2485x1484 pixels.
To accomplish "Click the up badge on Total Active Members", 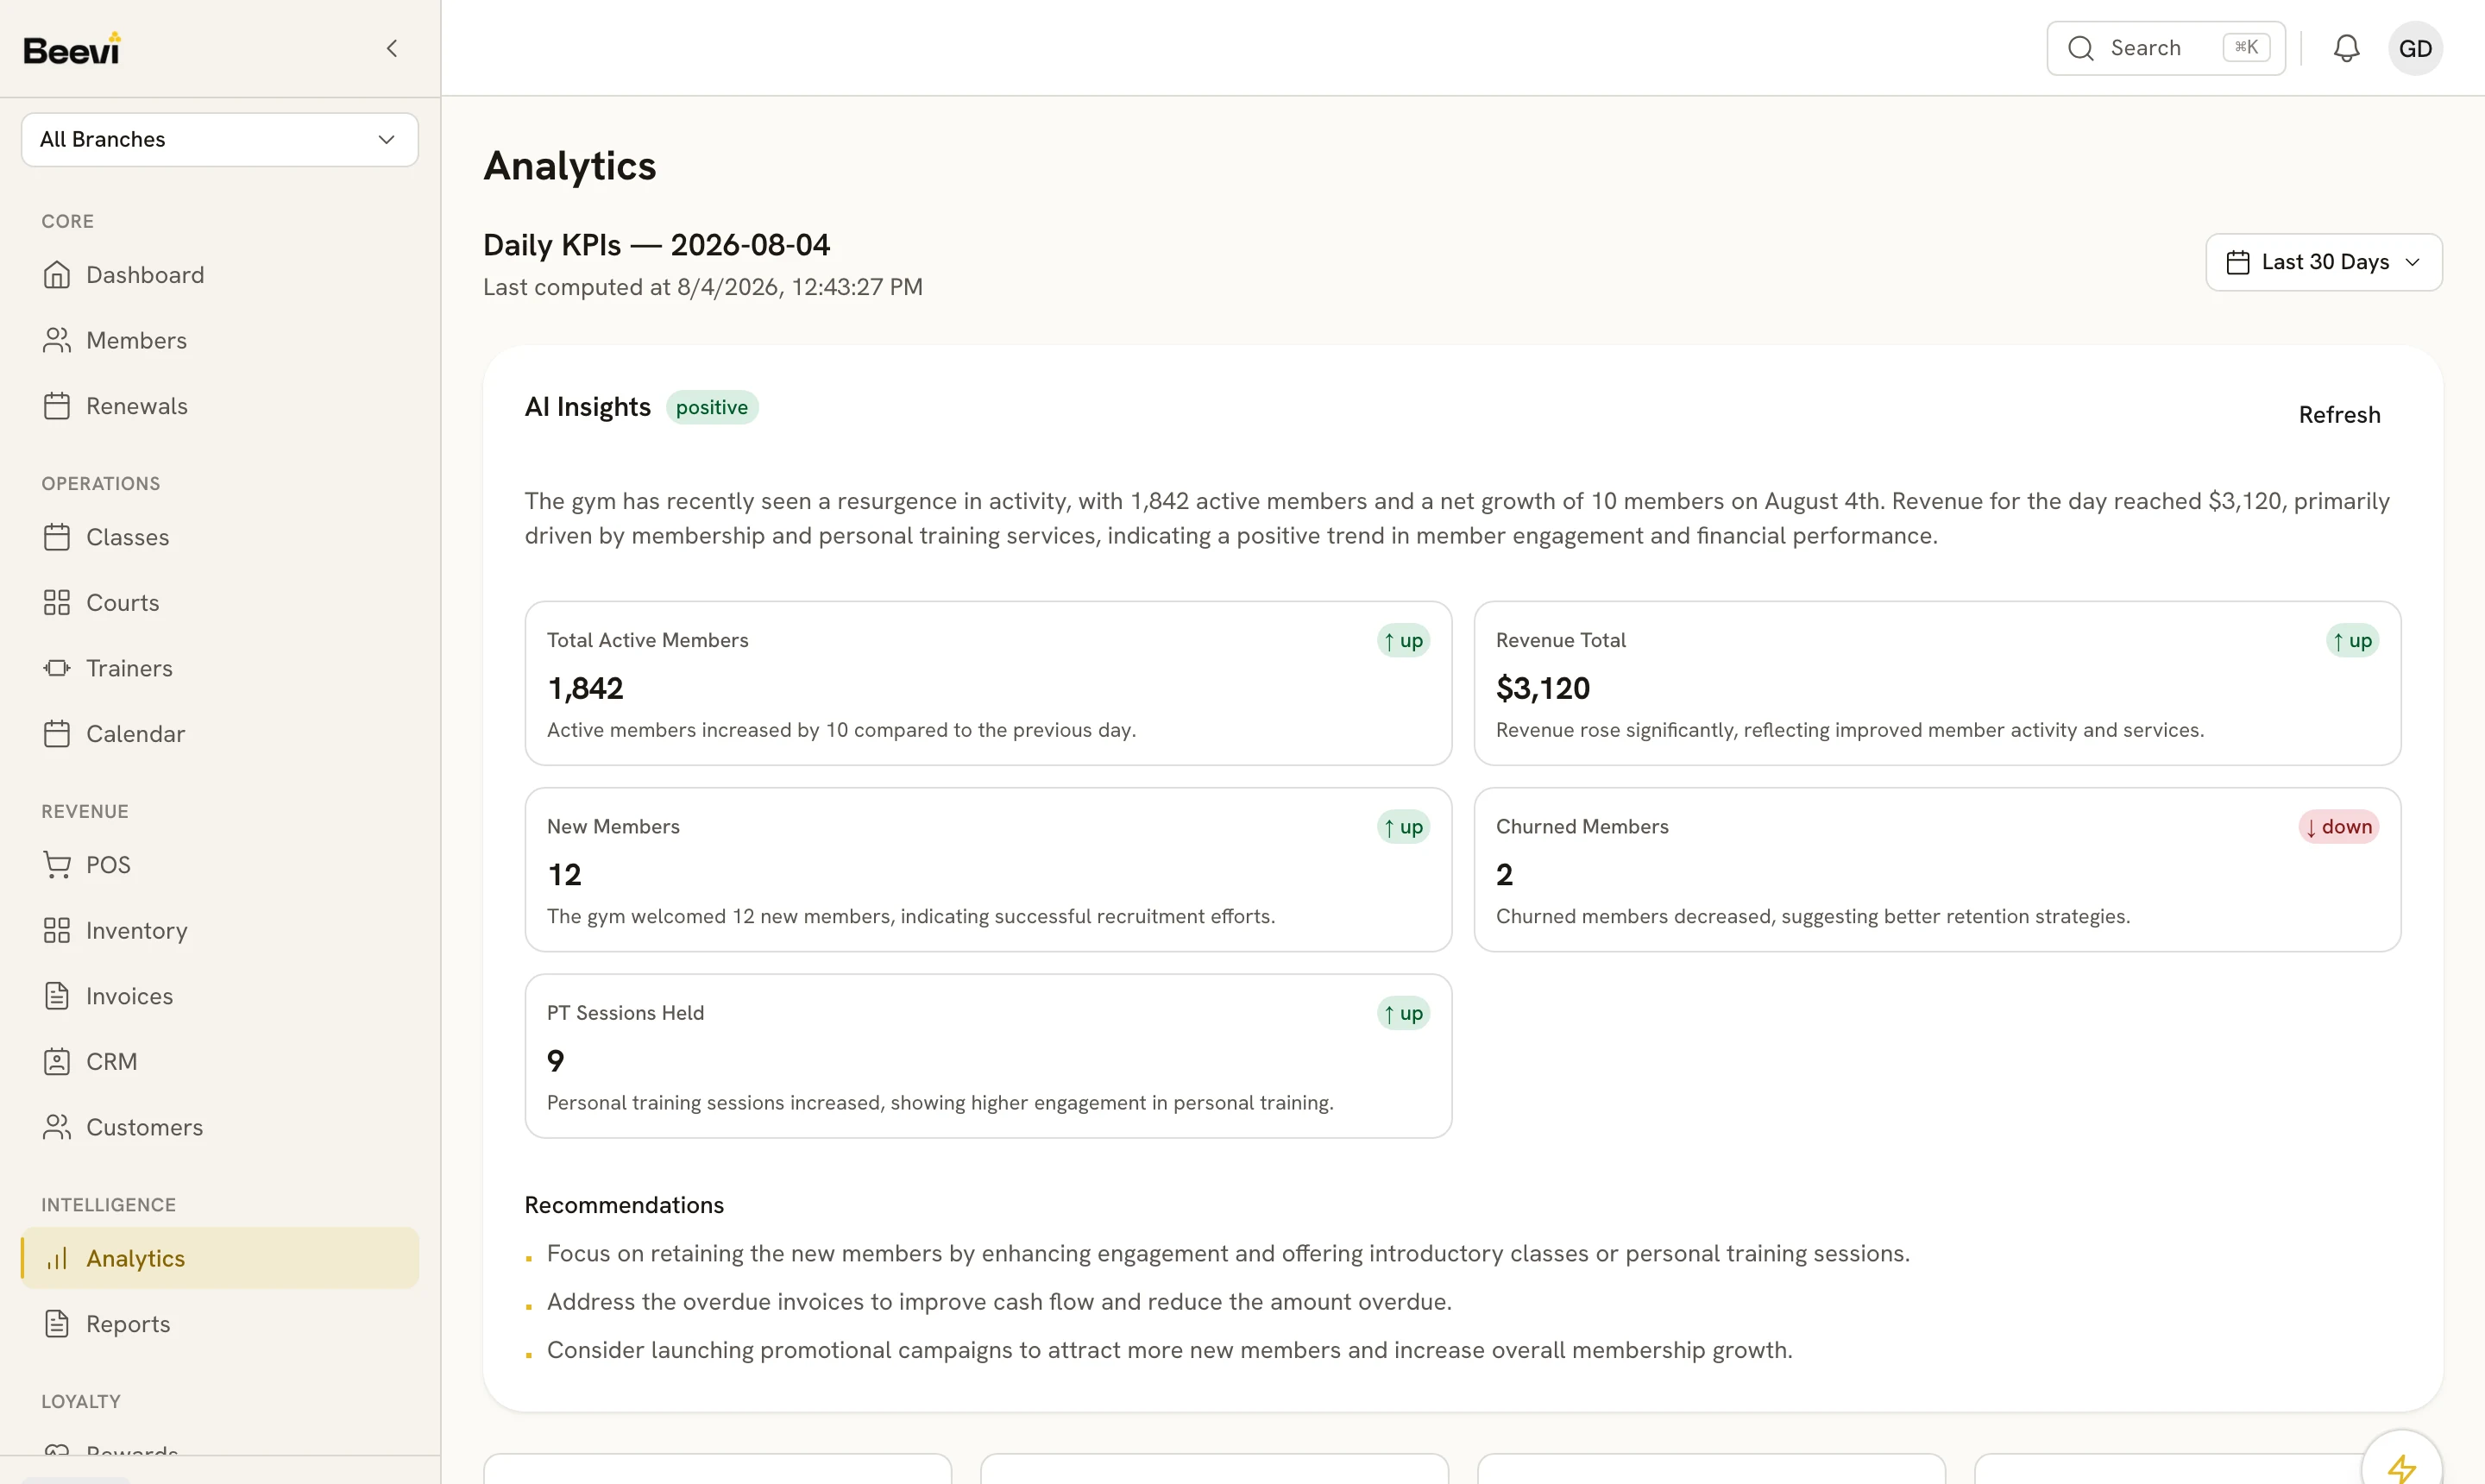I will pyautogui.click(x=1402, y=640).
